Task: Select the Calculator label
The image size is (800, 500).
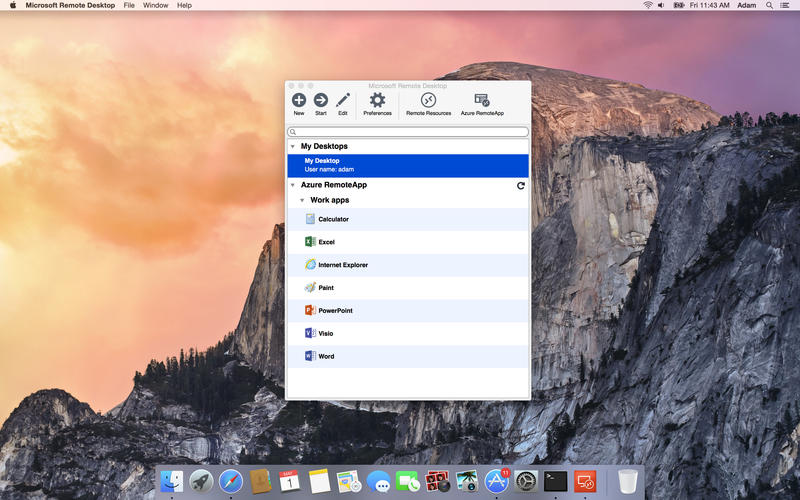Action: click(x=334, y=219)
